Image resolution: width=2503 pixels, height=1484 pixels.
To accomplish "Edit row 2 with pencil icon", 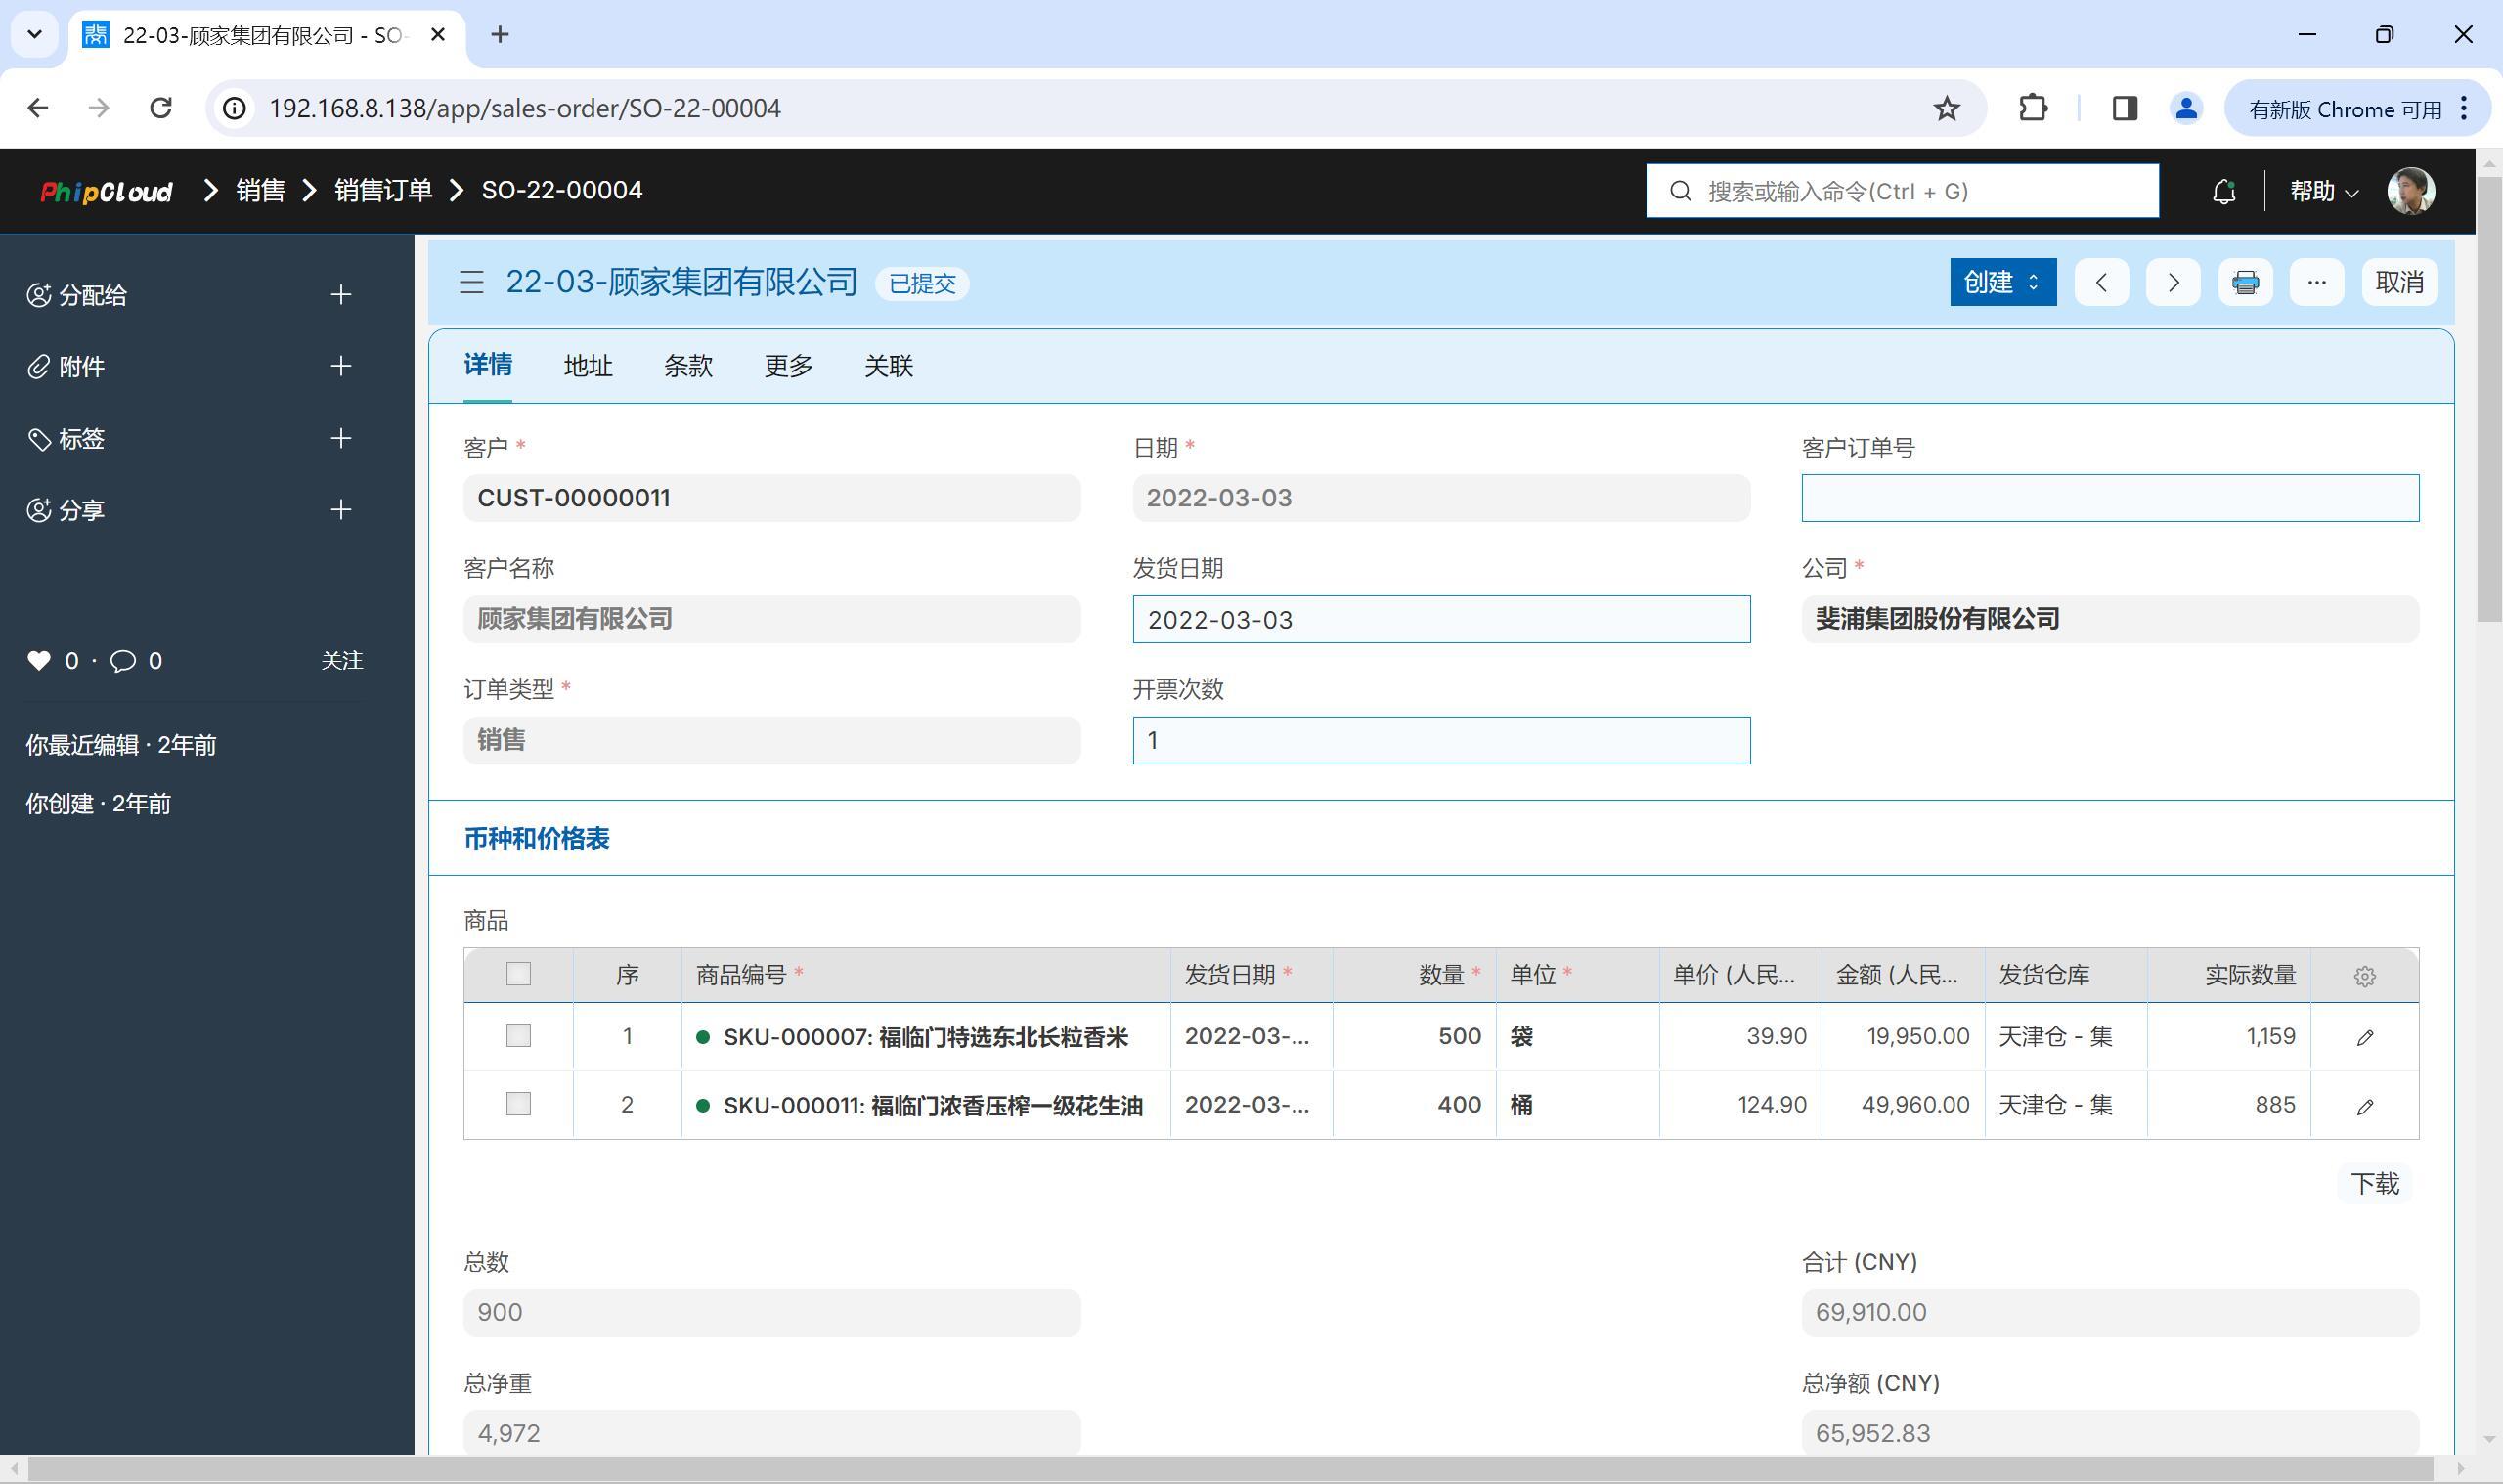I will click(2364, 1107).
